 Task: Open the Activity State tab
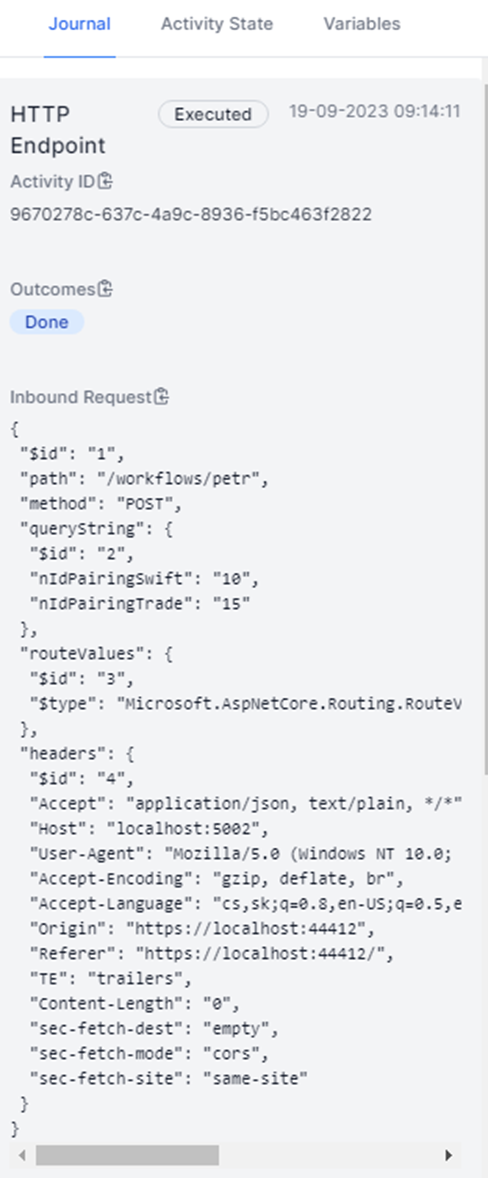(x=217, y=24)
